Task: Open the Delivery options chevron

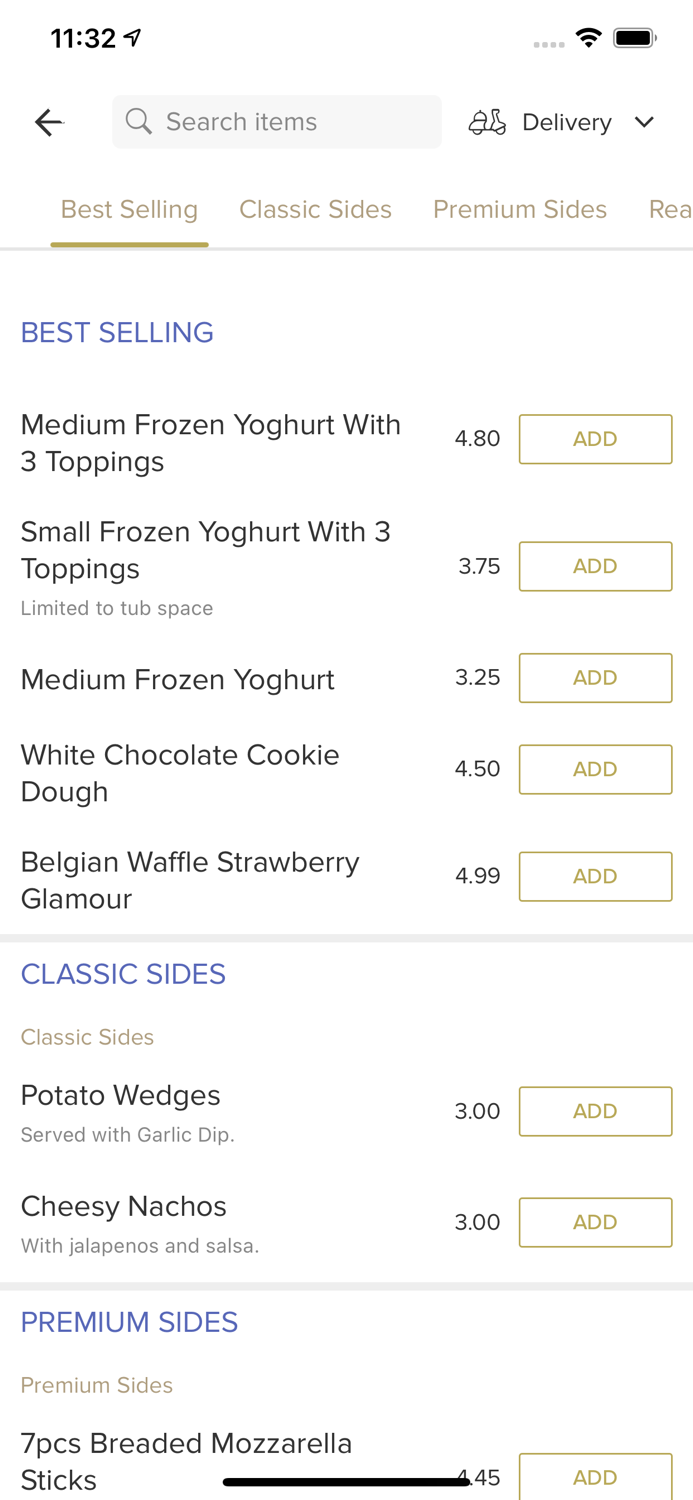Action: 645,121
